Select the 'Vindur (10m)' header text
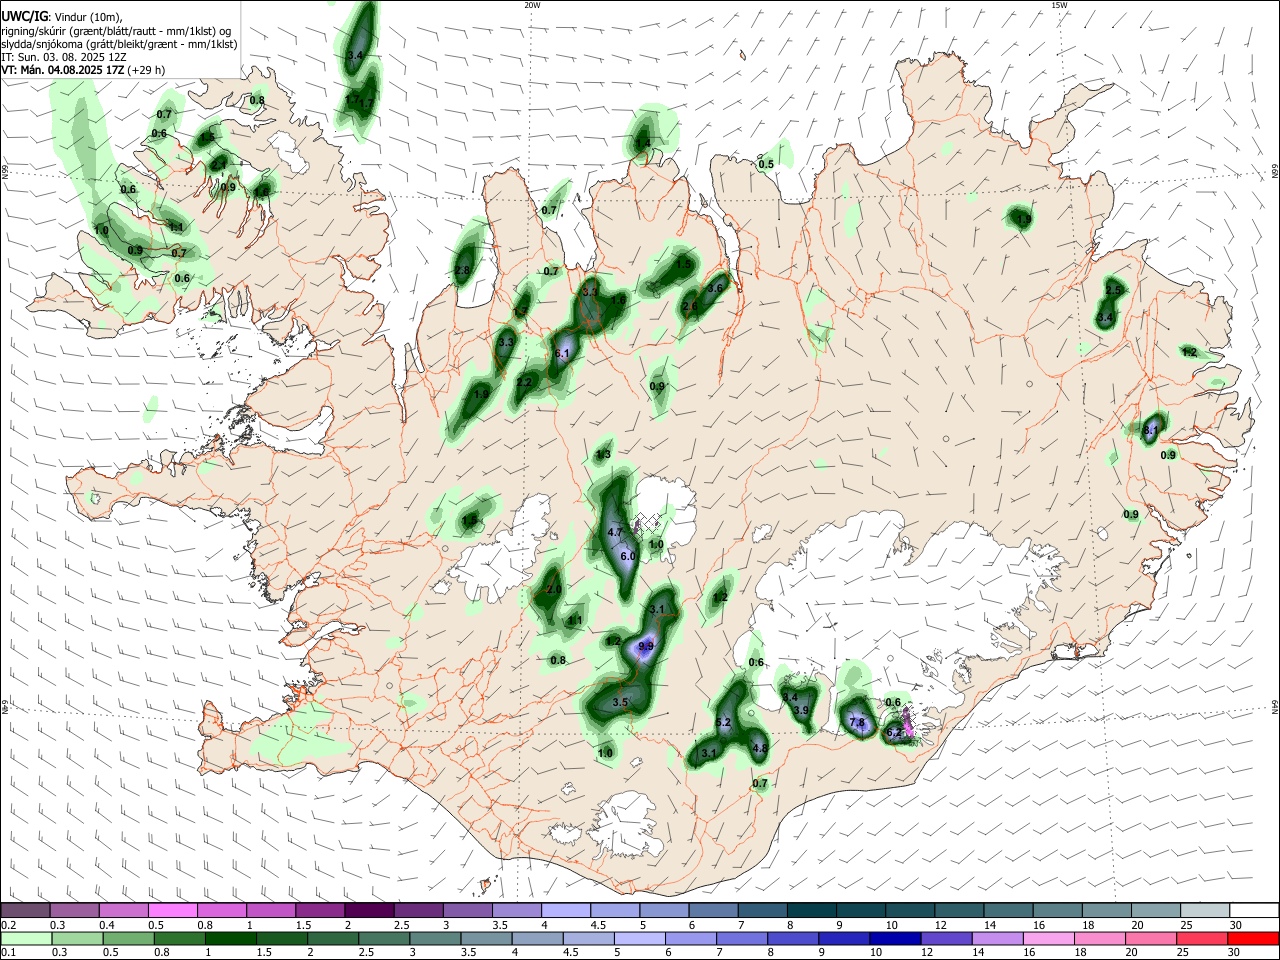Viewport: 1280px width, 960px height. (87, 17)
